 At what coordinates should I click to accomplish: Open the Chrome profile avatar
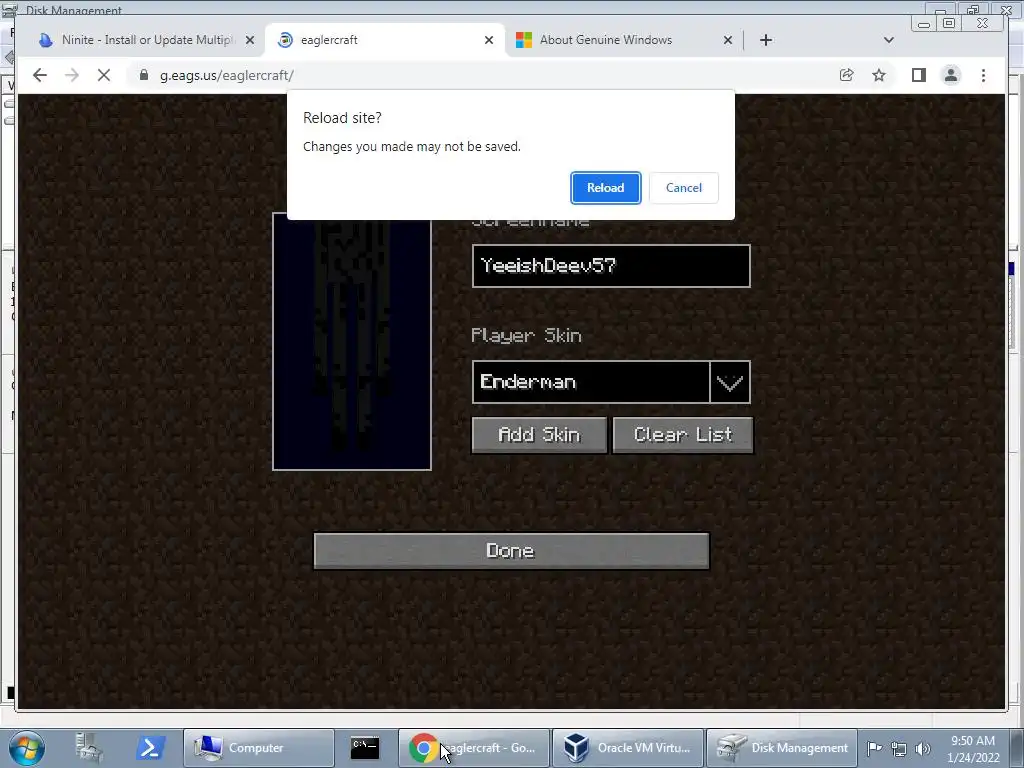pos(951,75)
